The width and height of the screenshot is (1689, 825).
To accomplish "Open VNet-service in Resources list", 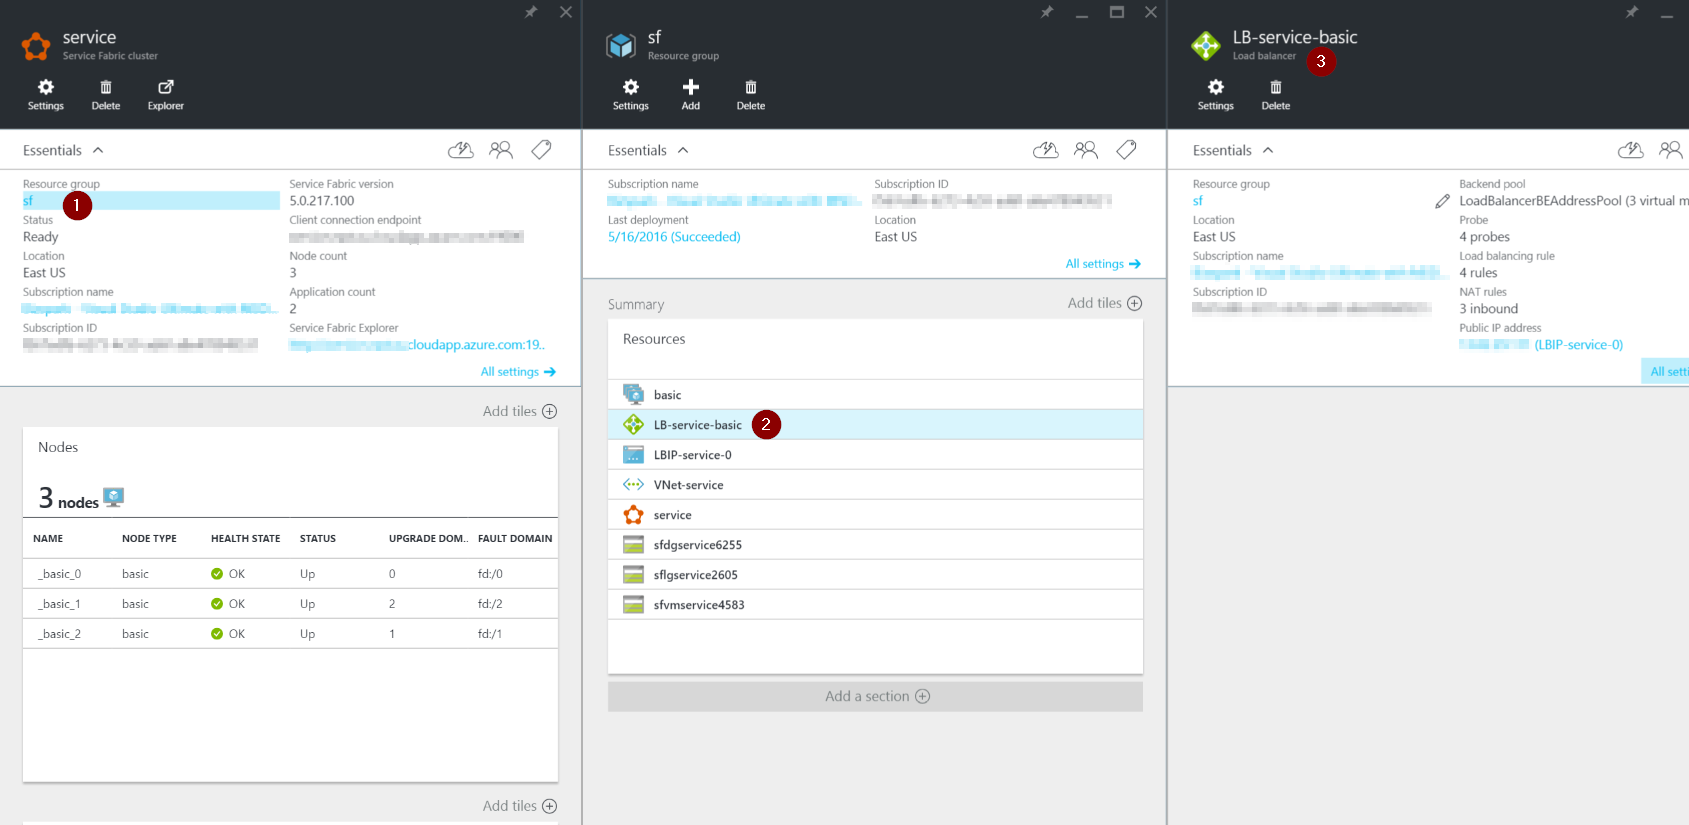I will [875, 485].
